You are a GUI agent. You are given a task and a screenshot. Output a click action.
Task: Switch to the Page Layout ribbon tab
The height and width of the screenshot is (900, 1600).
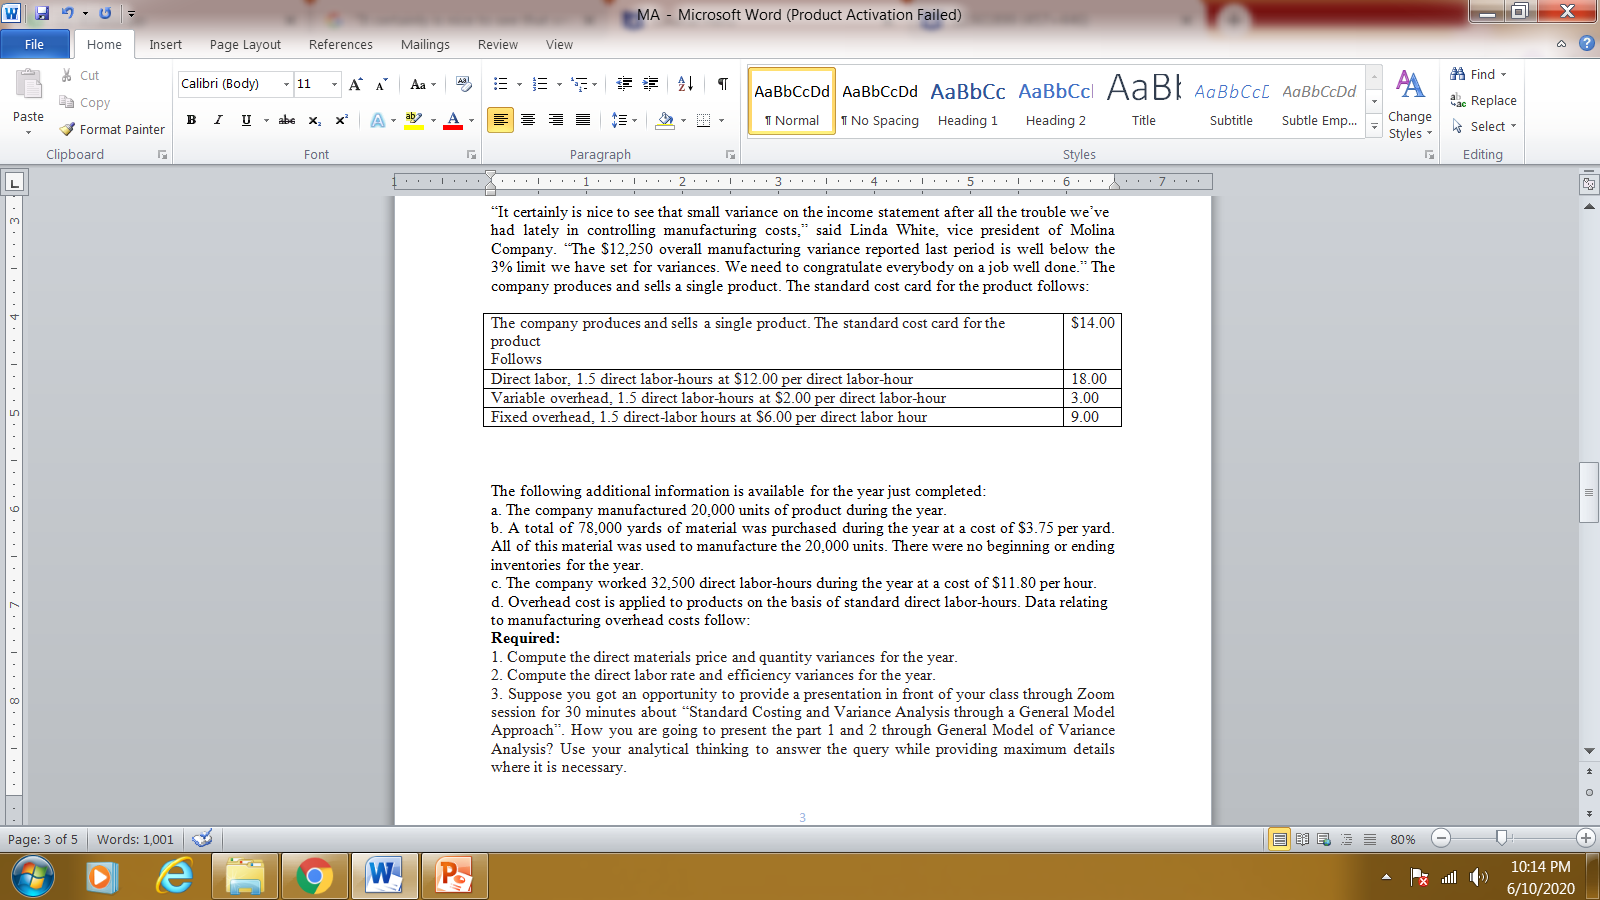click(x=244, y=44)
